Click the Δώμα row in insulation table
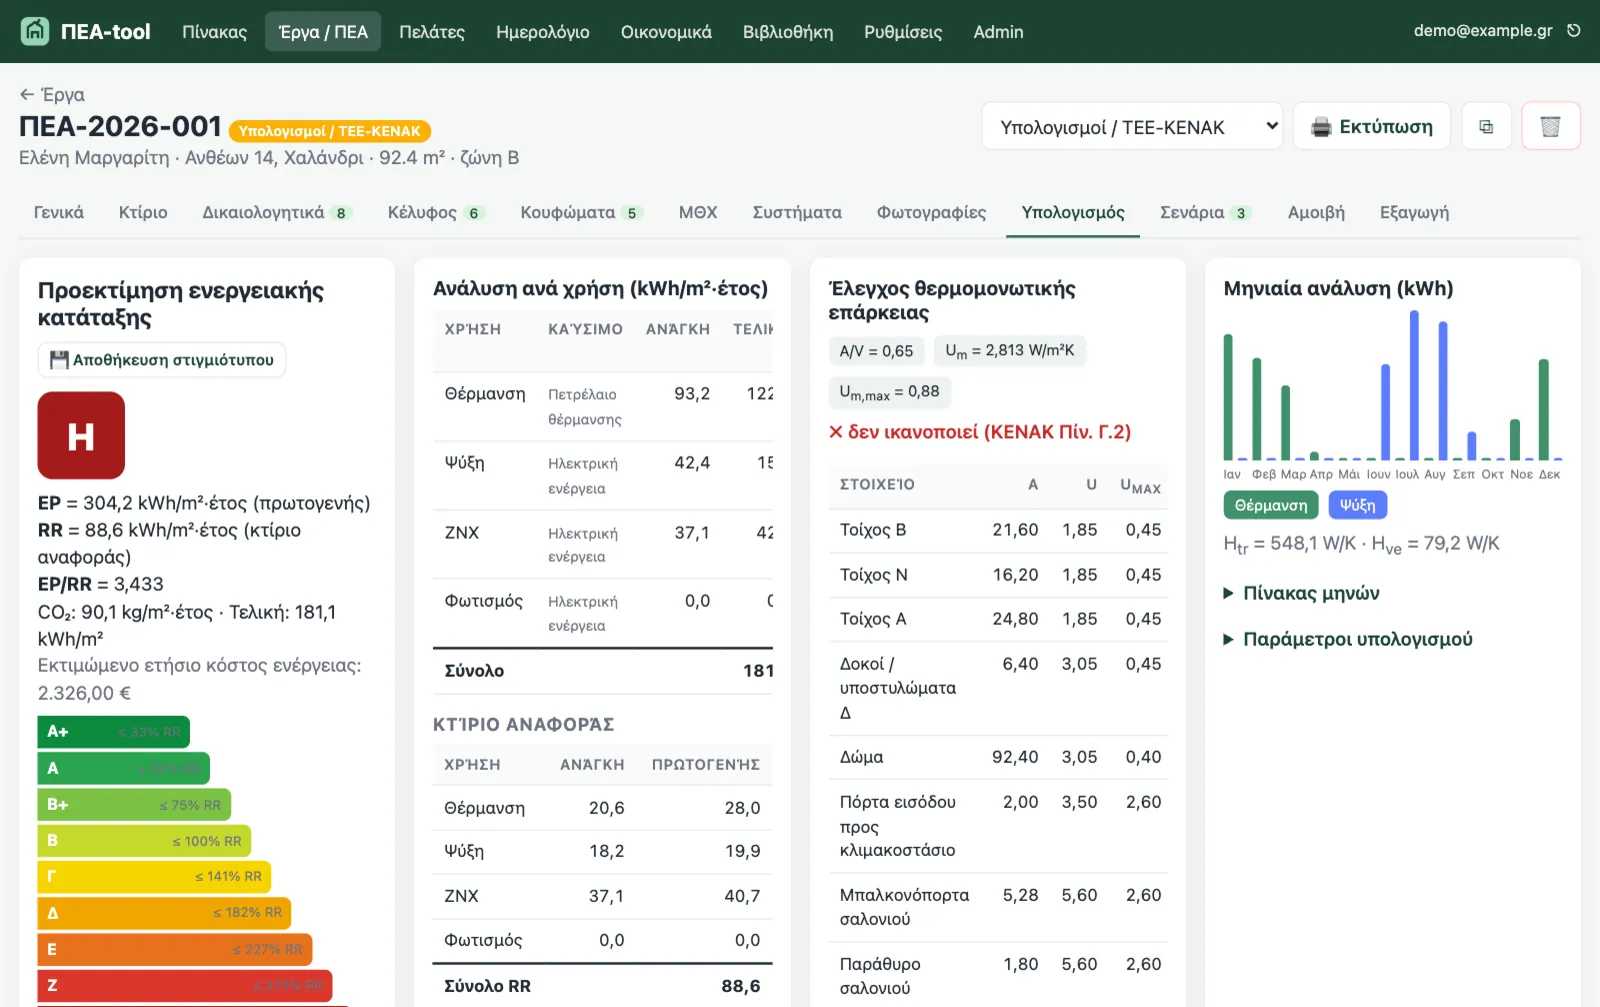 click(x=1000, y=758)
